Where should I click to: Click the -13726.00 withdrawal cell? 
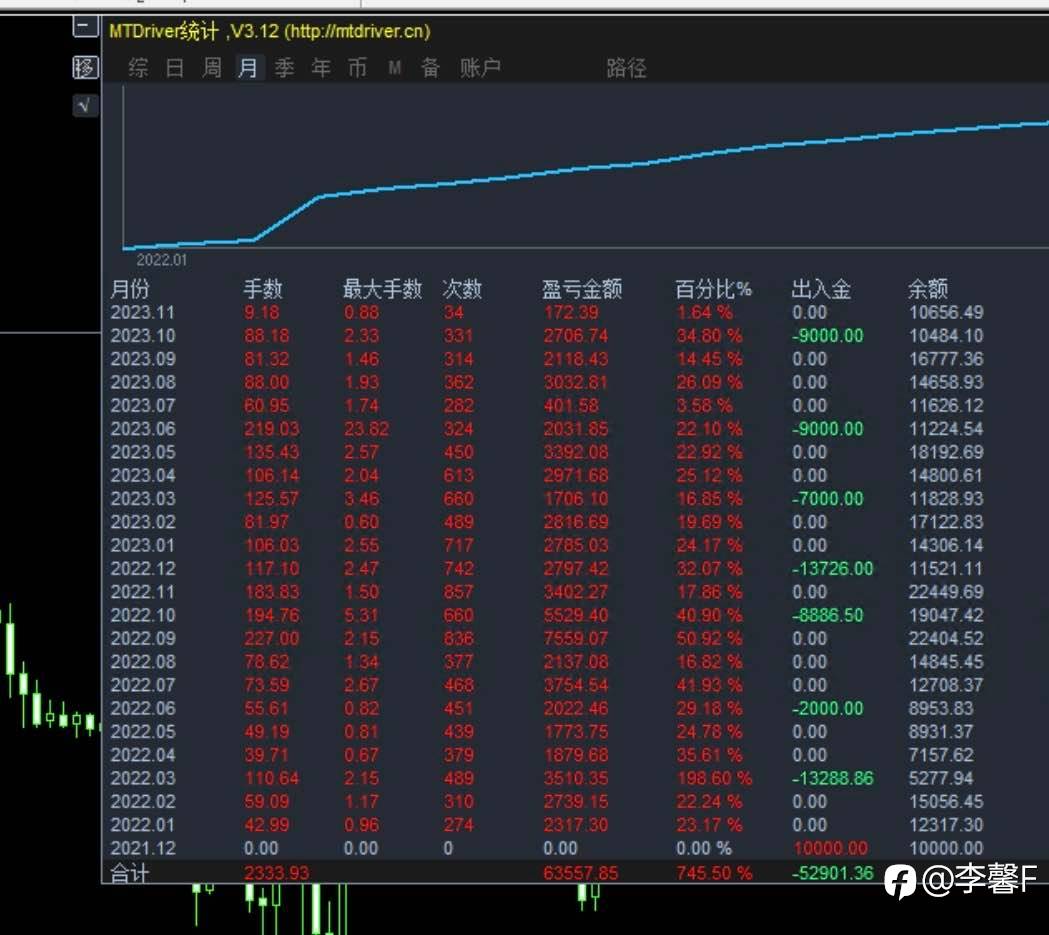832,568
